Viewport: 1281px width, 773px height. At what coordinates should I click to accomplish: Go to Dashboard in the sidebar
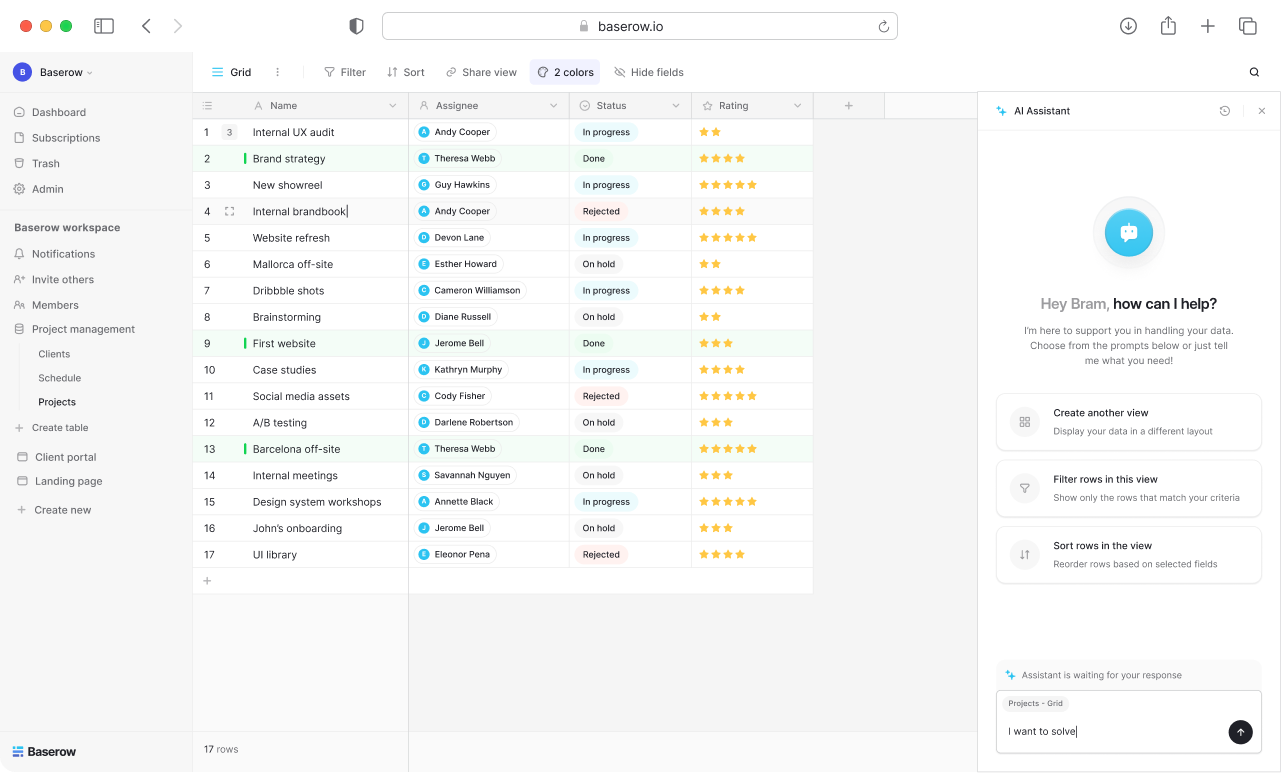pos(58,112)
